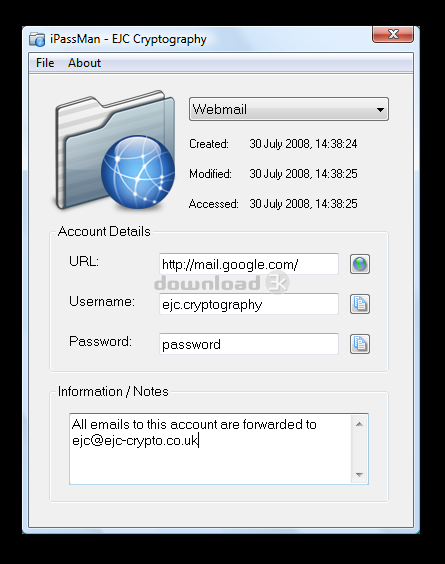Click the Accessed timestamp value
The image size is (445, 564).
tap(303, 204)
